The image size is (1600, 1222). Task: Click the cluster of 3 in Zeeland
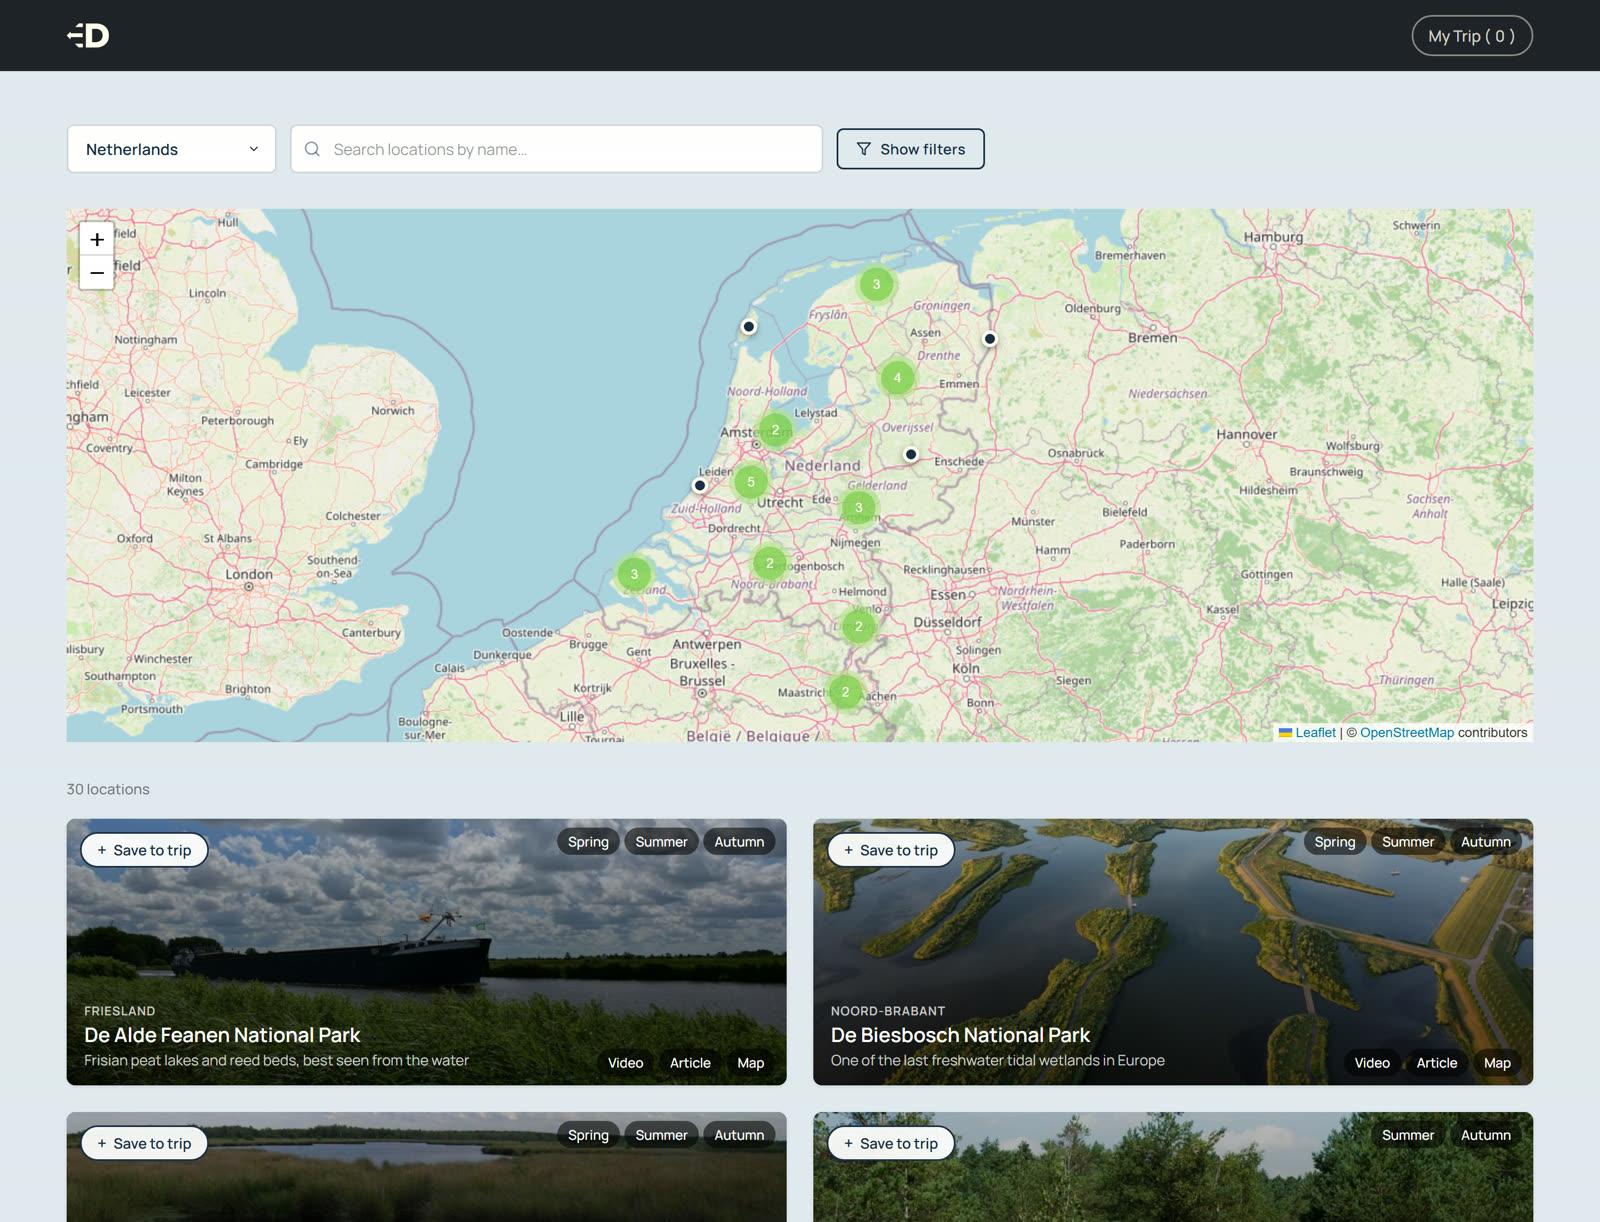coord(634,574)
